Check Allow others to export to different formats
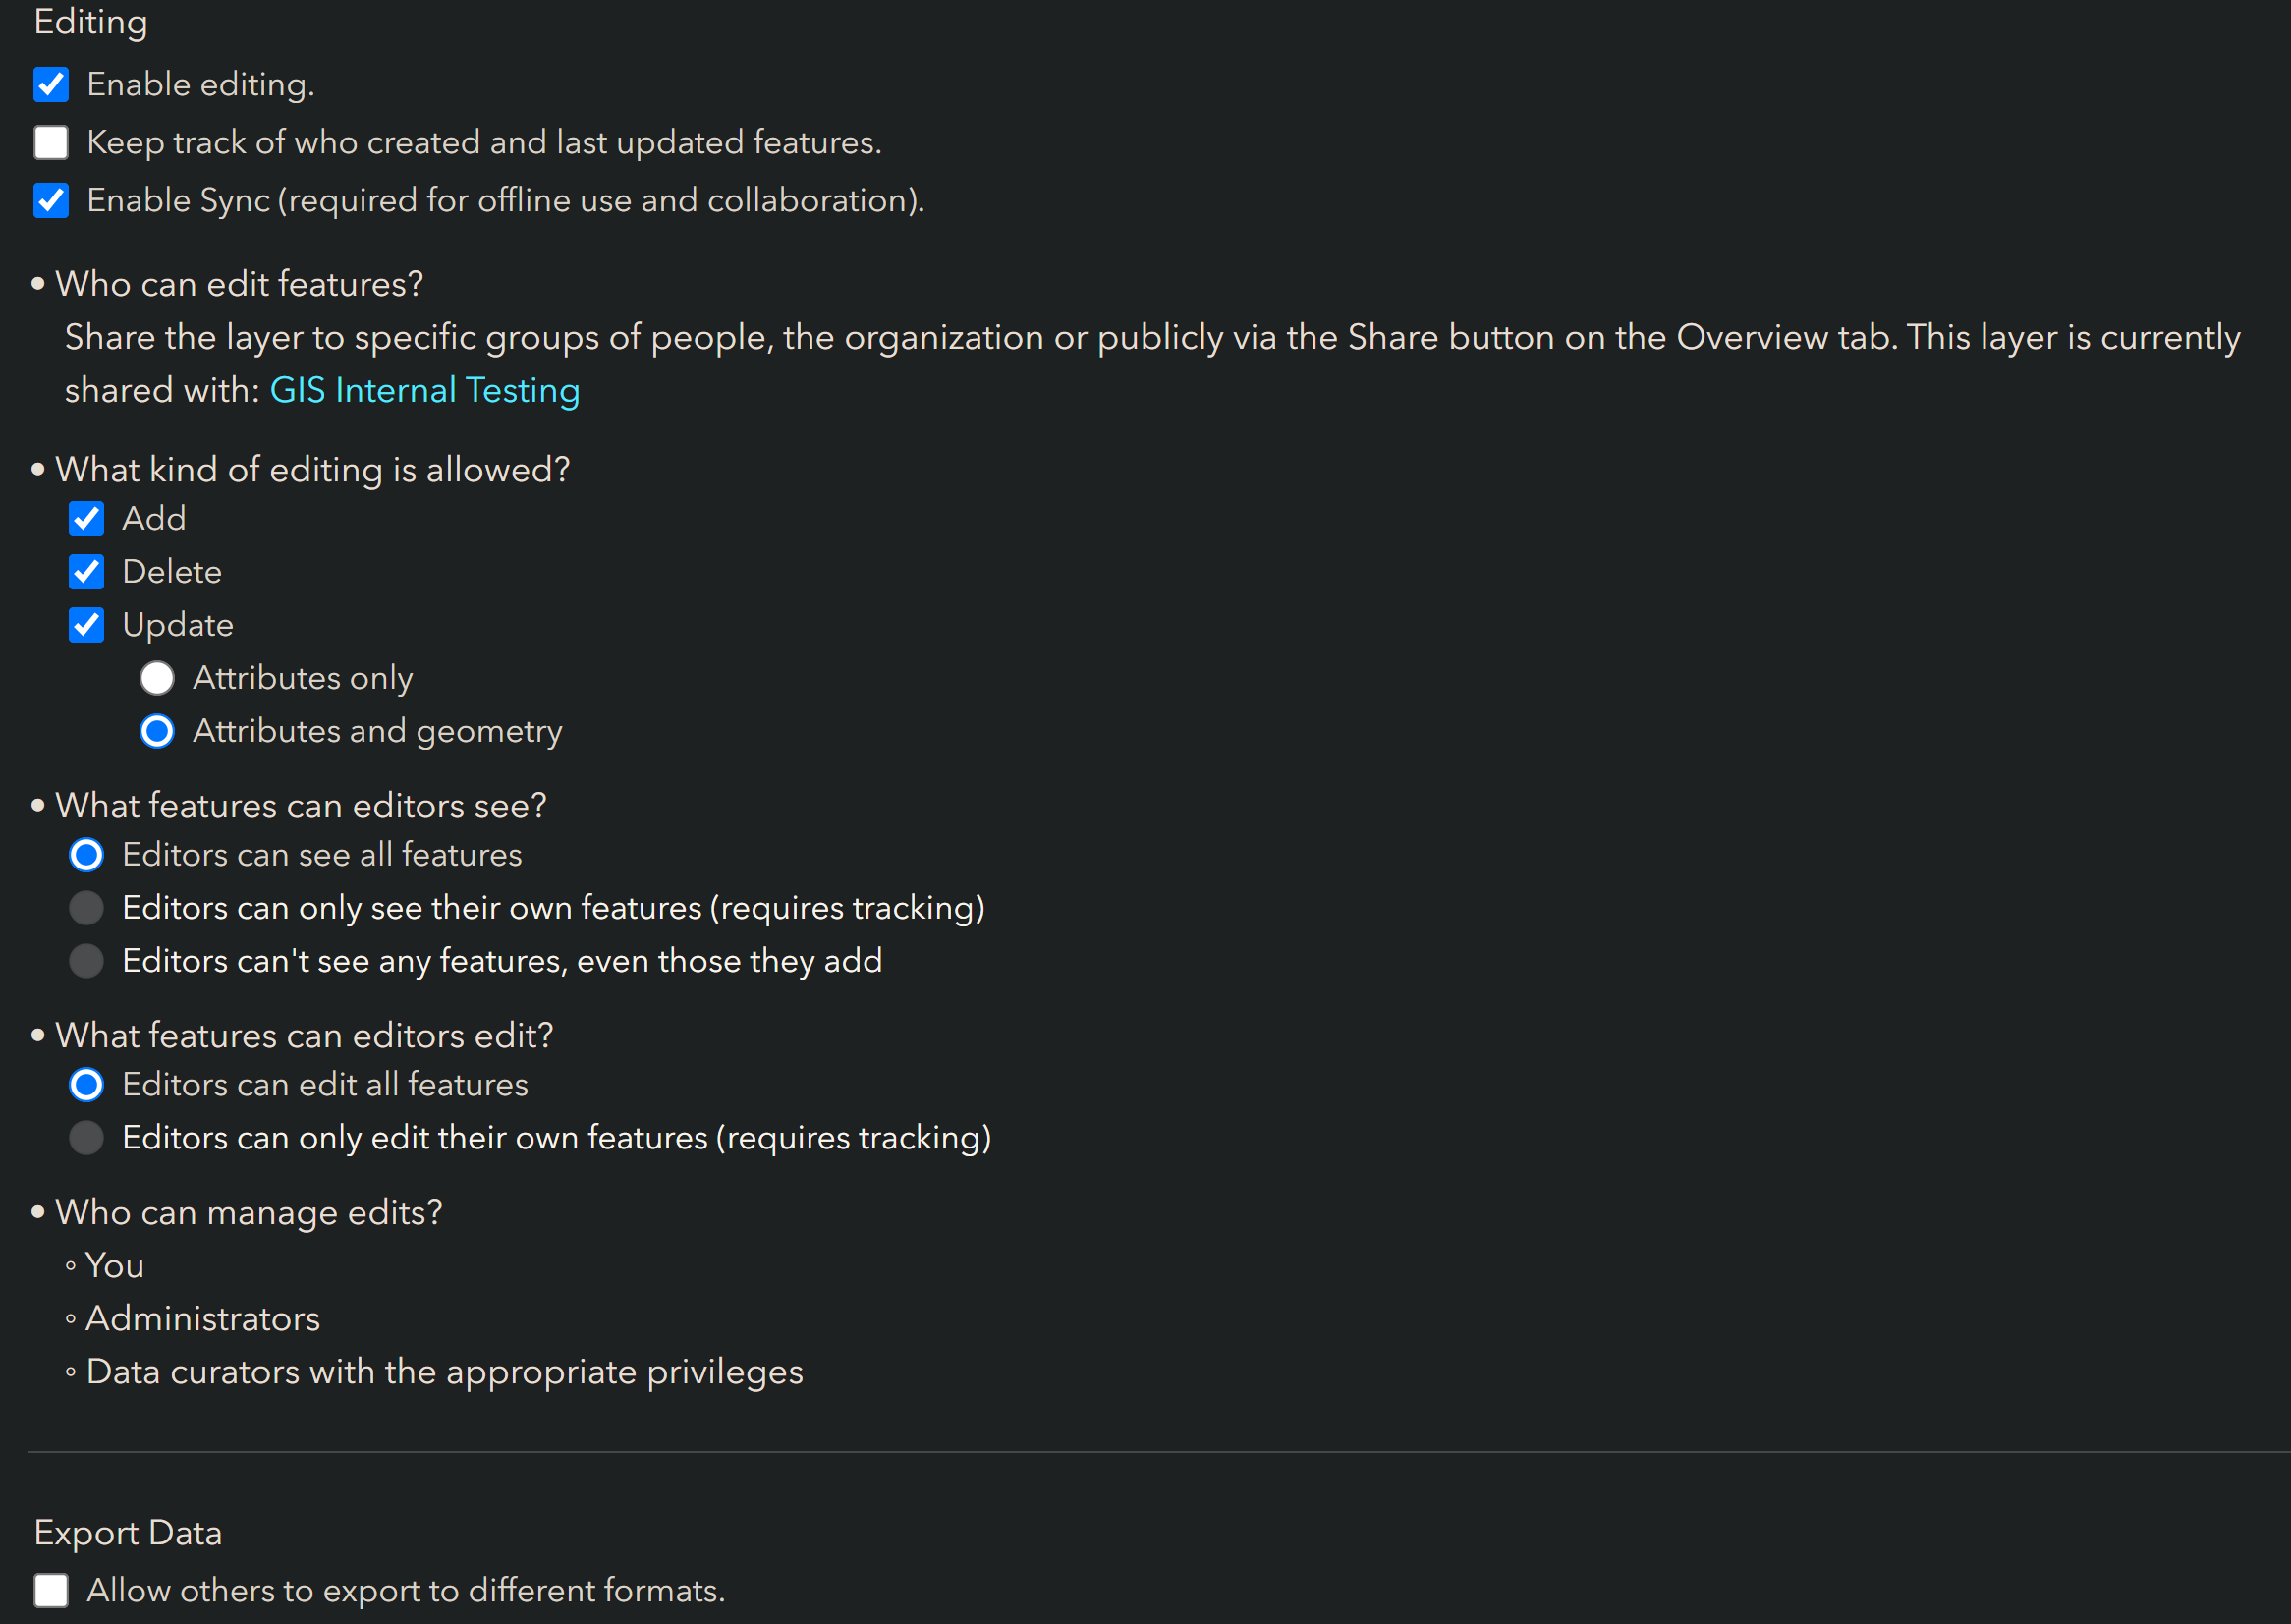 click(51, 1590)
